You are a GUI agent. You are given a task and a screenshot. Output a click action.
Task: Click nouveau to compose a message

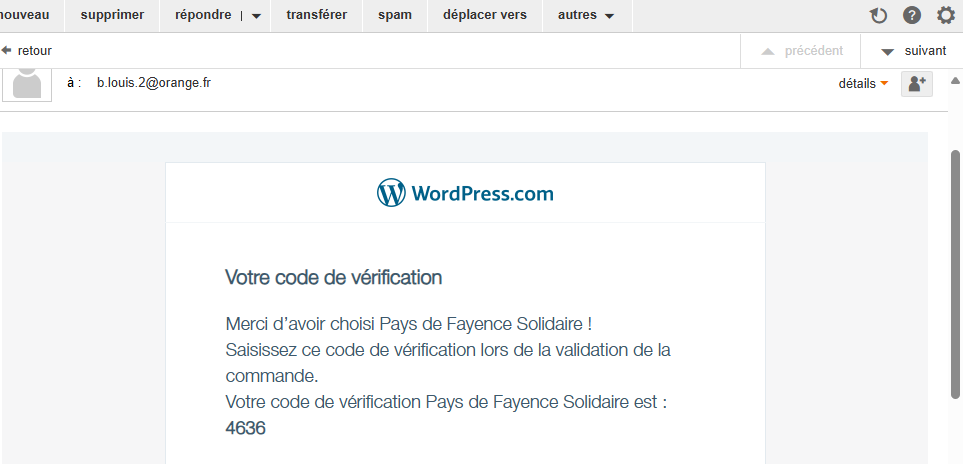(x=25, y=15)
